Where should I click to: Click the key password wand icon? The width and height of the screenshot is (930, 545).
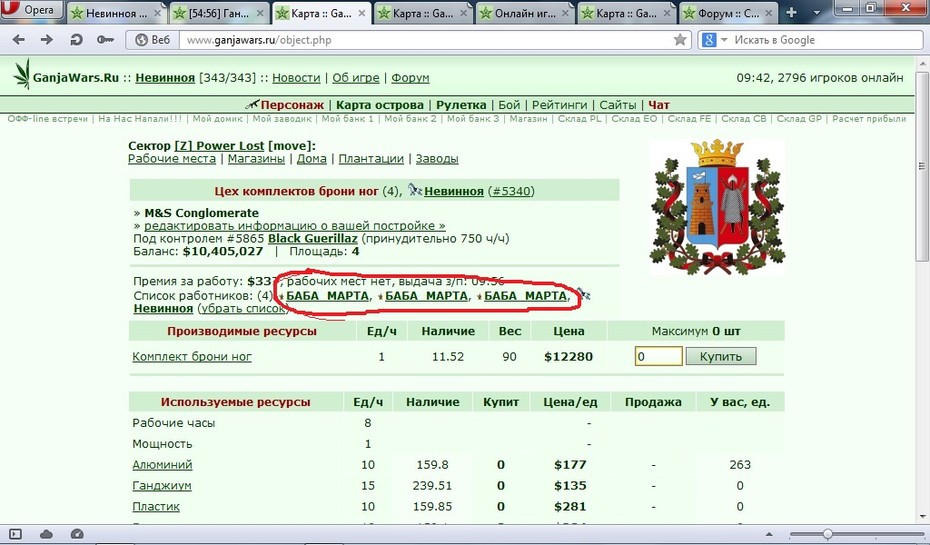(x=105, y=40)
